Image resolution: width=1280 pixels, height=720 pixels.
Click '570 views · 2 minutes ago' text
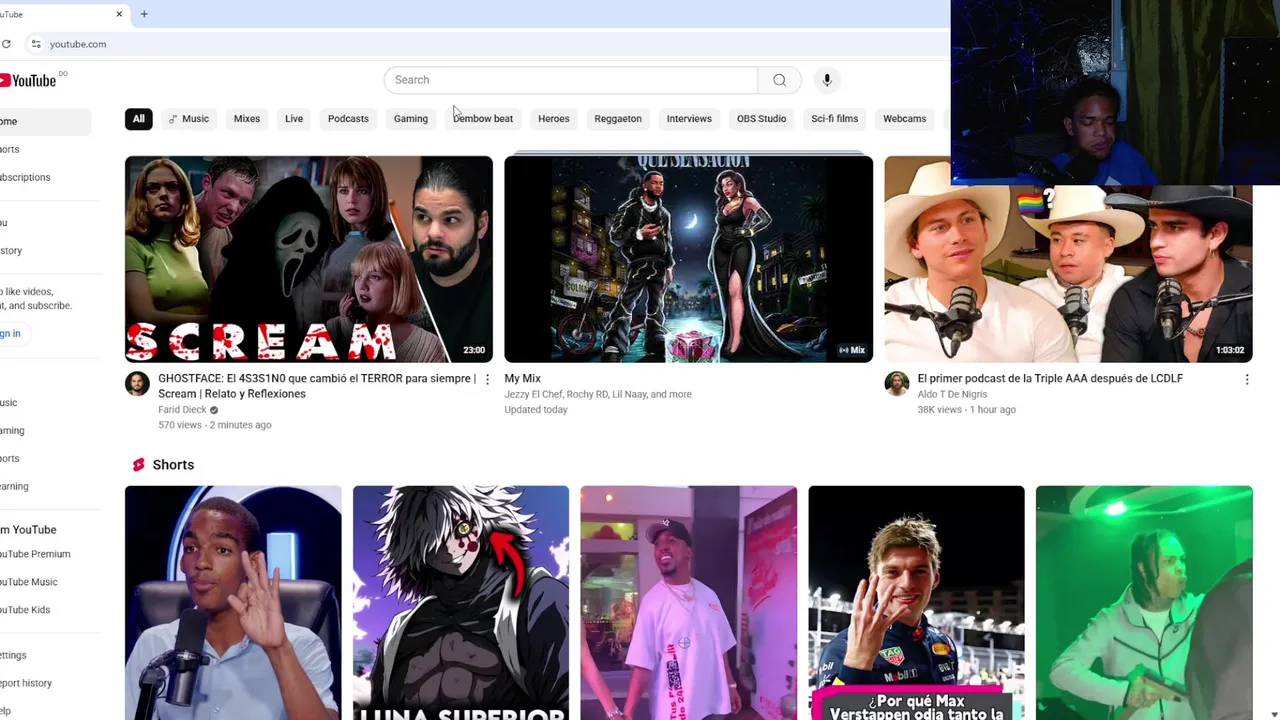coord(214,425)
